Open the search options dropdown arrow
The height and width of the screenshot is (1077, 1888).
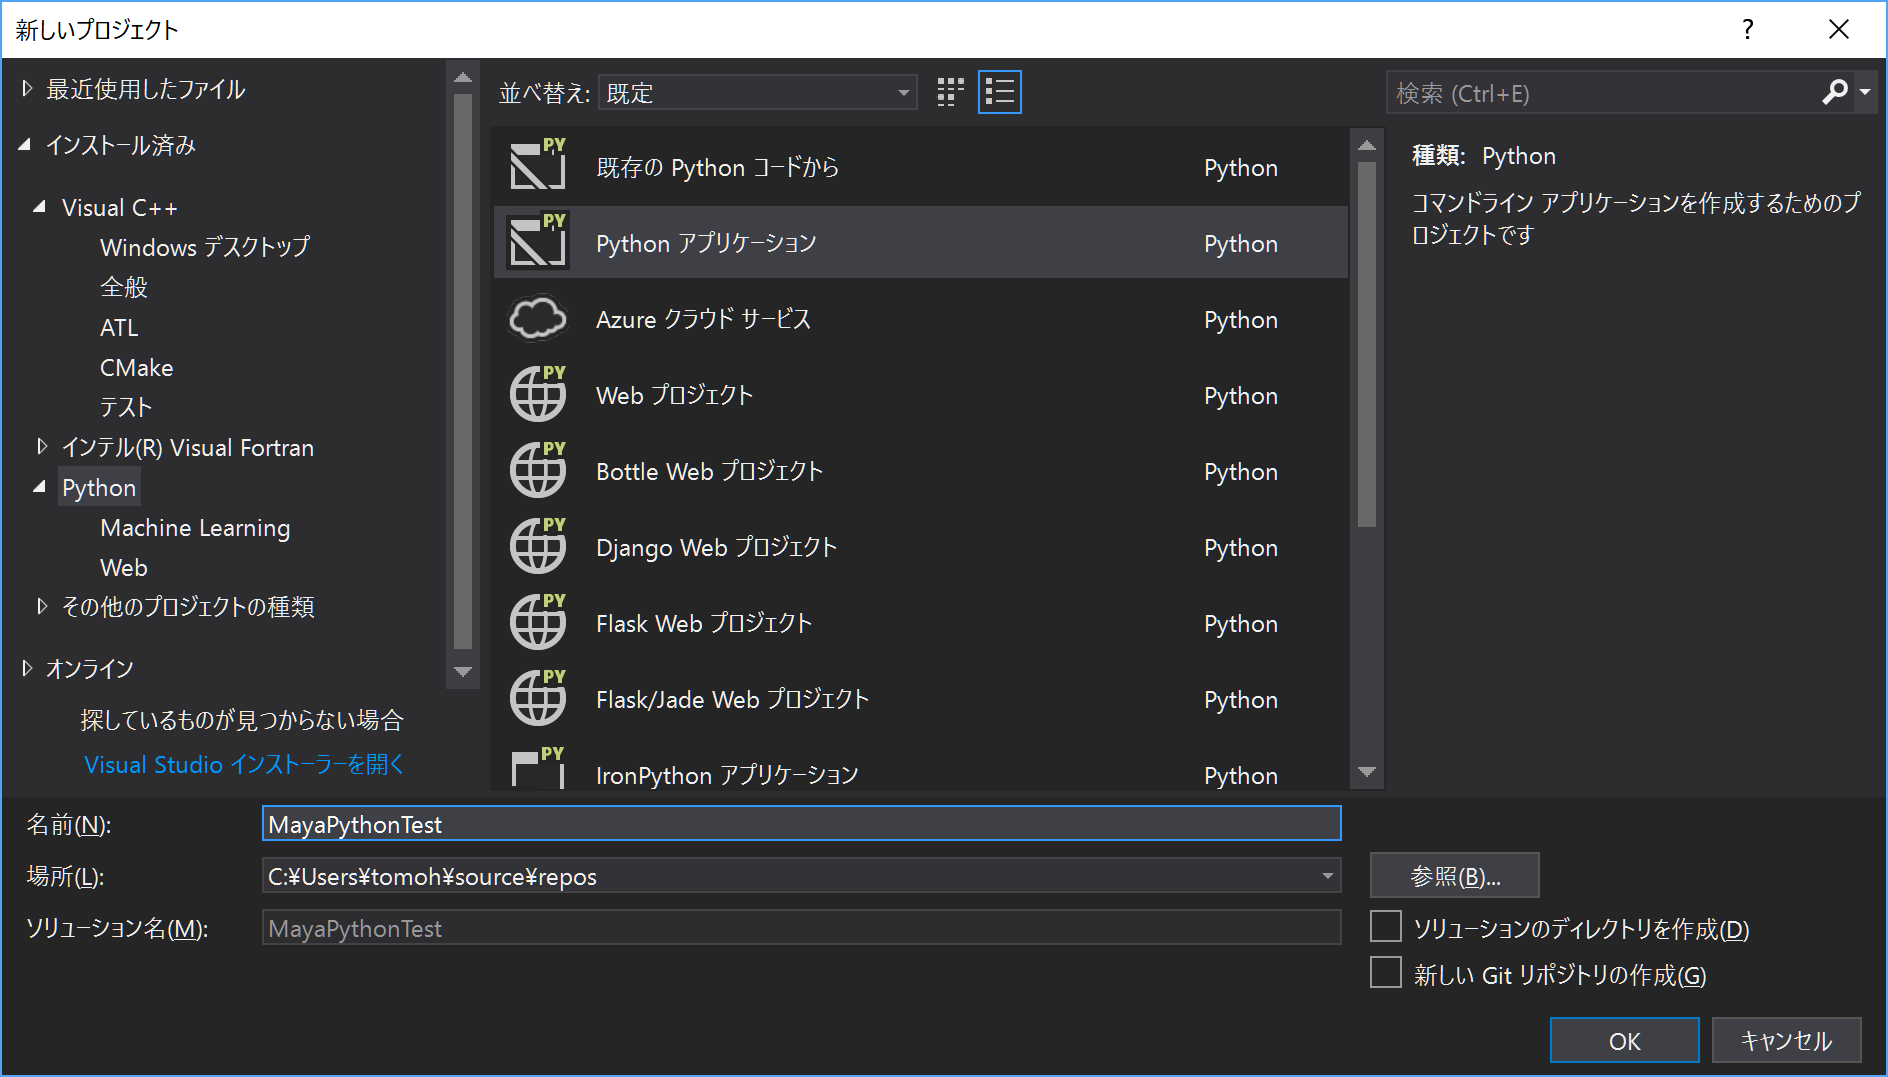coord(1865,92)
